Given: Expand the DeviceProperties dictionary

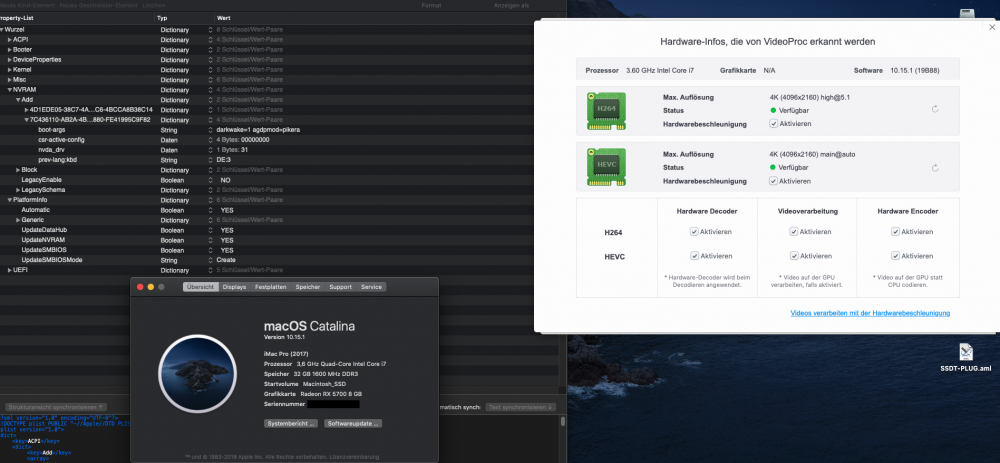Looking at the screenshot, I should [10, 59].
